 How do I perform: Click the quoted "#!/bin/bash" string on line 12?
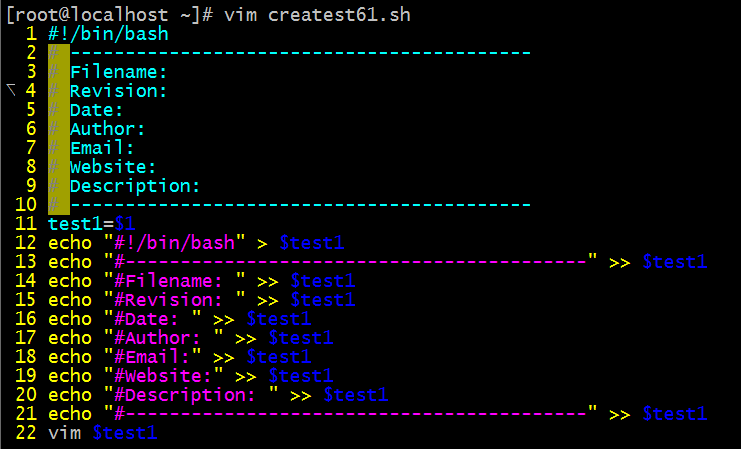pyautogui.click(x=175, y=243)
